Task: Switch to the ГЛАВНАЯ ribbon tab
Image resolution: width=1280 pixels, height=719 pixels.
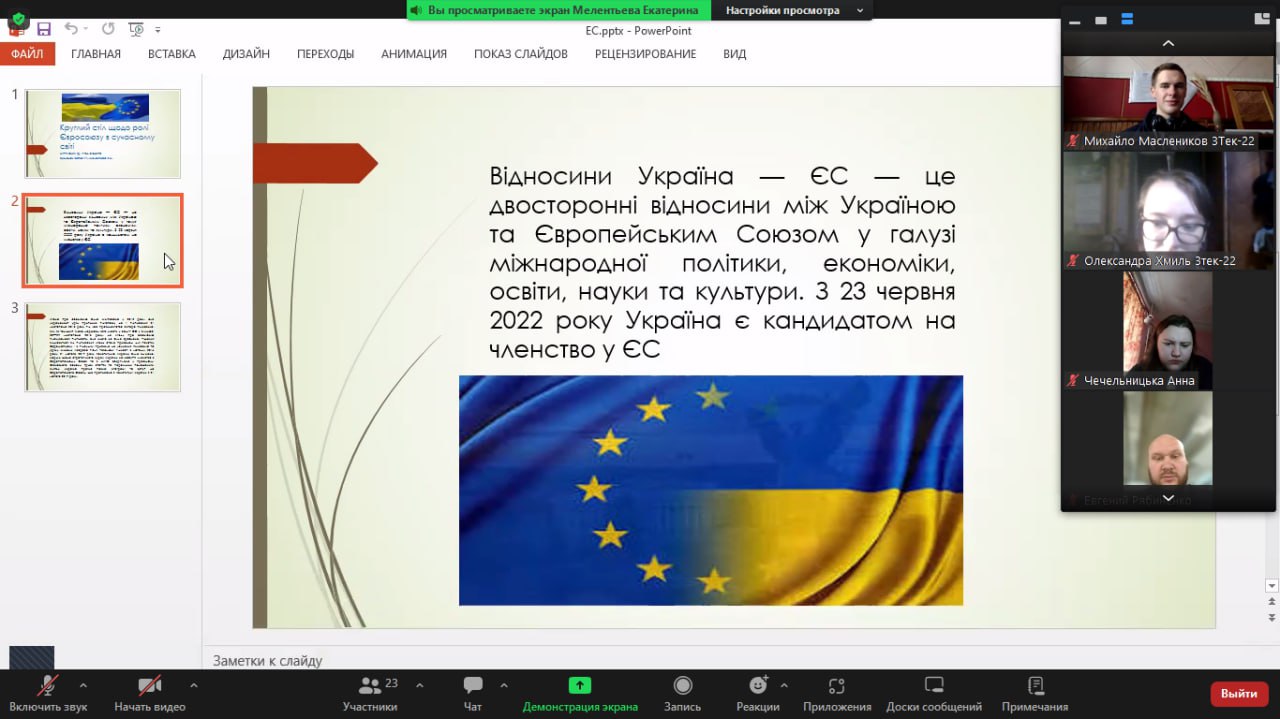Action: tap(96, 54)
